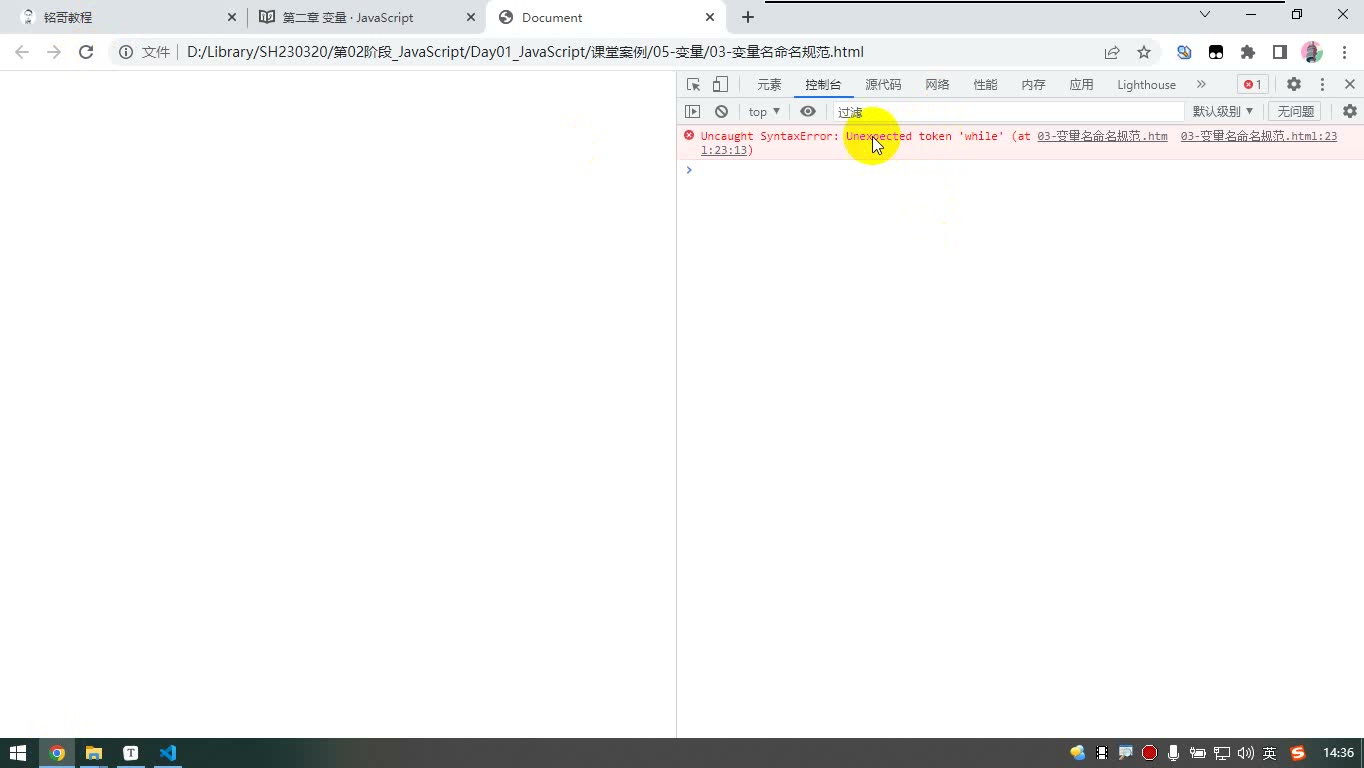This screenshot has height=768, width=1364.
Task: Open the DevTools main settings gear
Action: 1294,85
